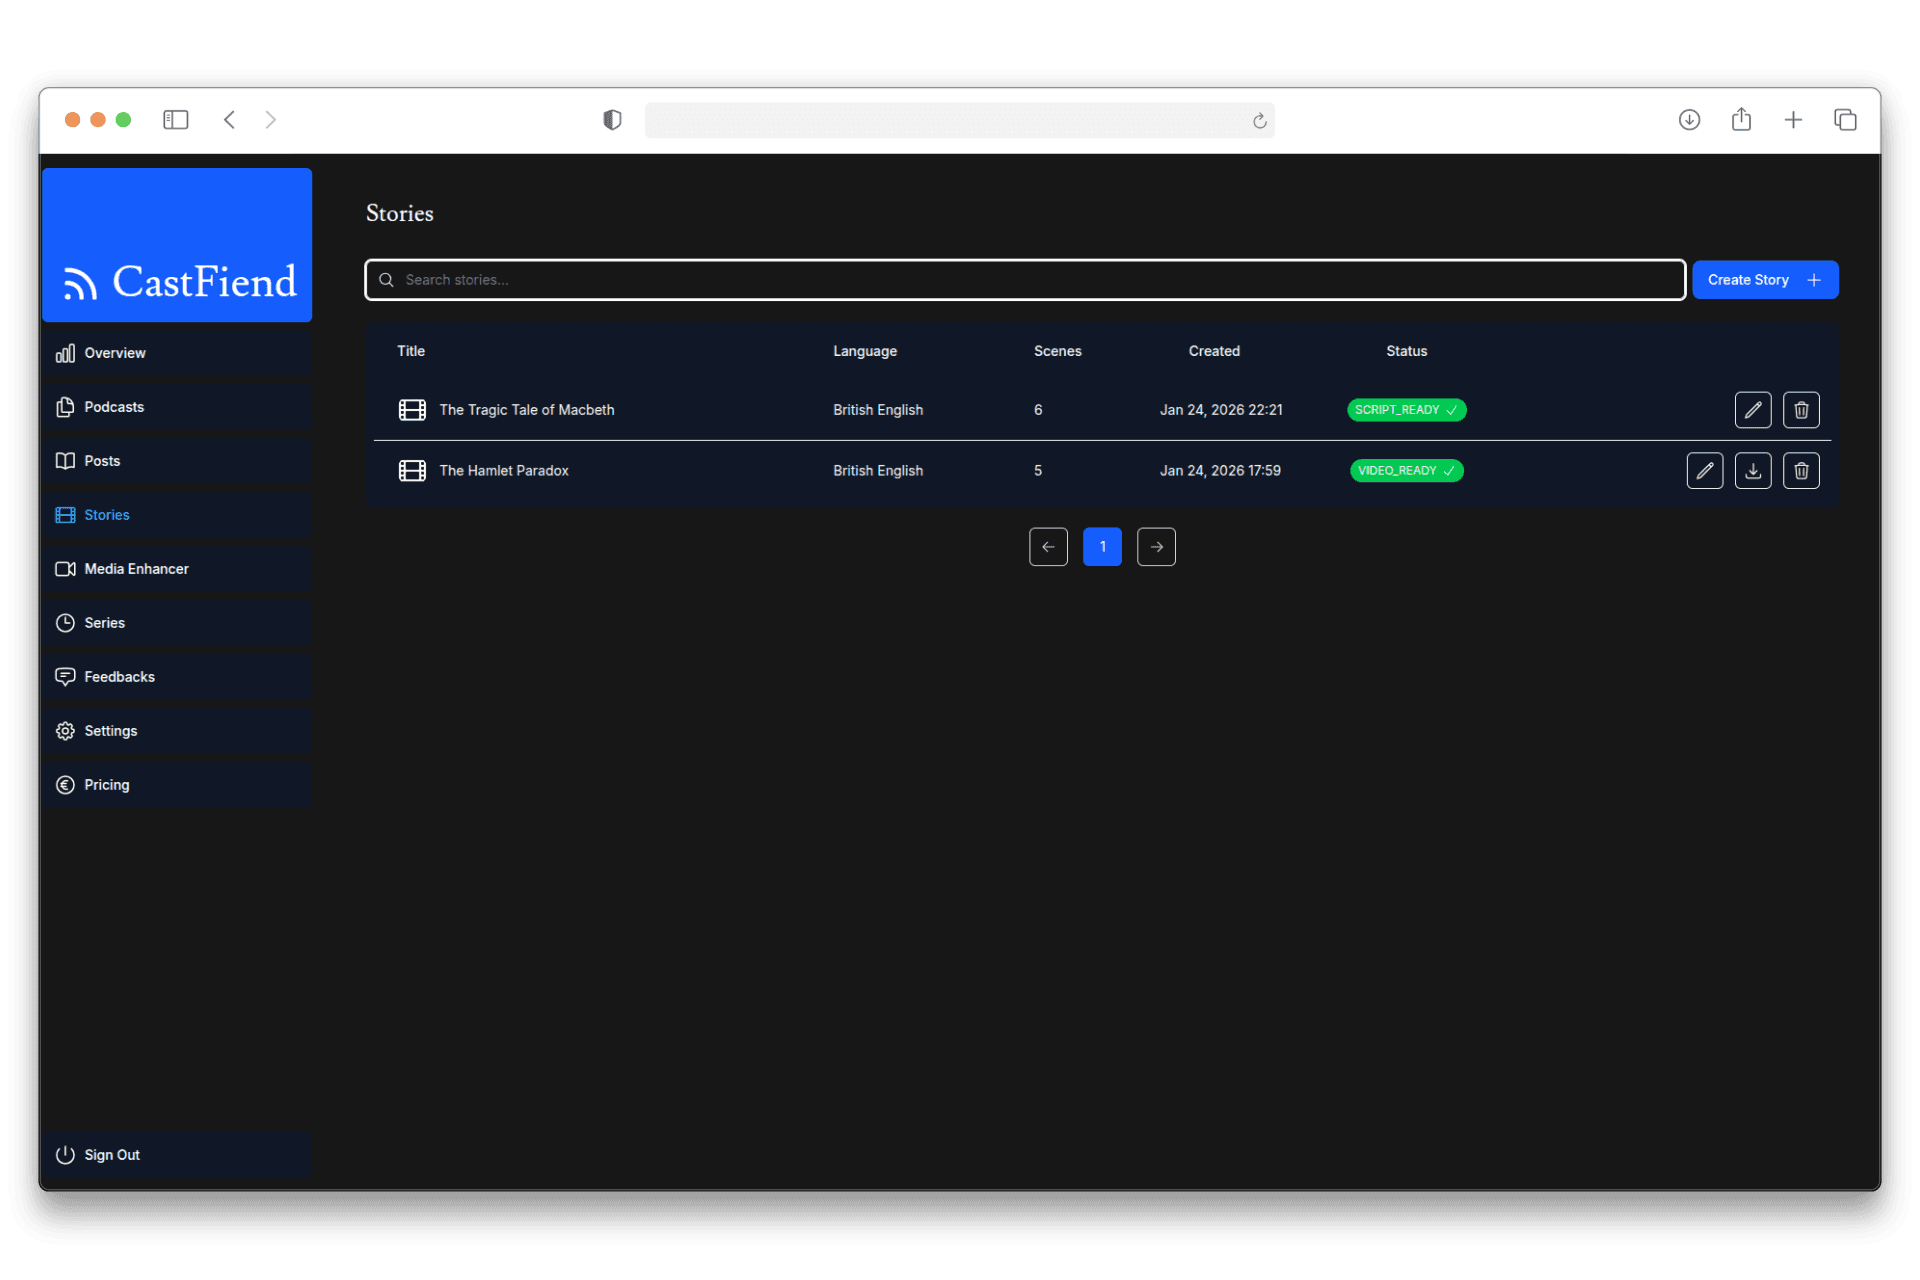This screenshot has height=1280, width=1920.
Task: Click the browser address bar
Action: (x=958, y=120)
